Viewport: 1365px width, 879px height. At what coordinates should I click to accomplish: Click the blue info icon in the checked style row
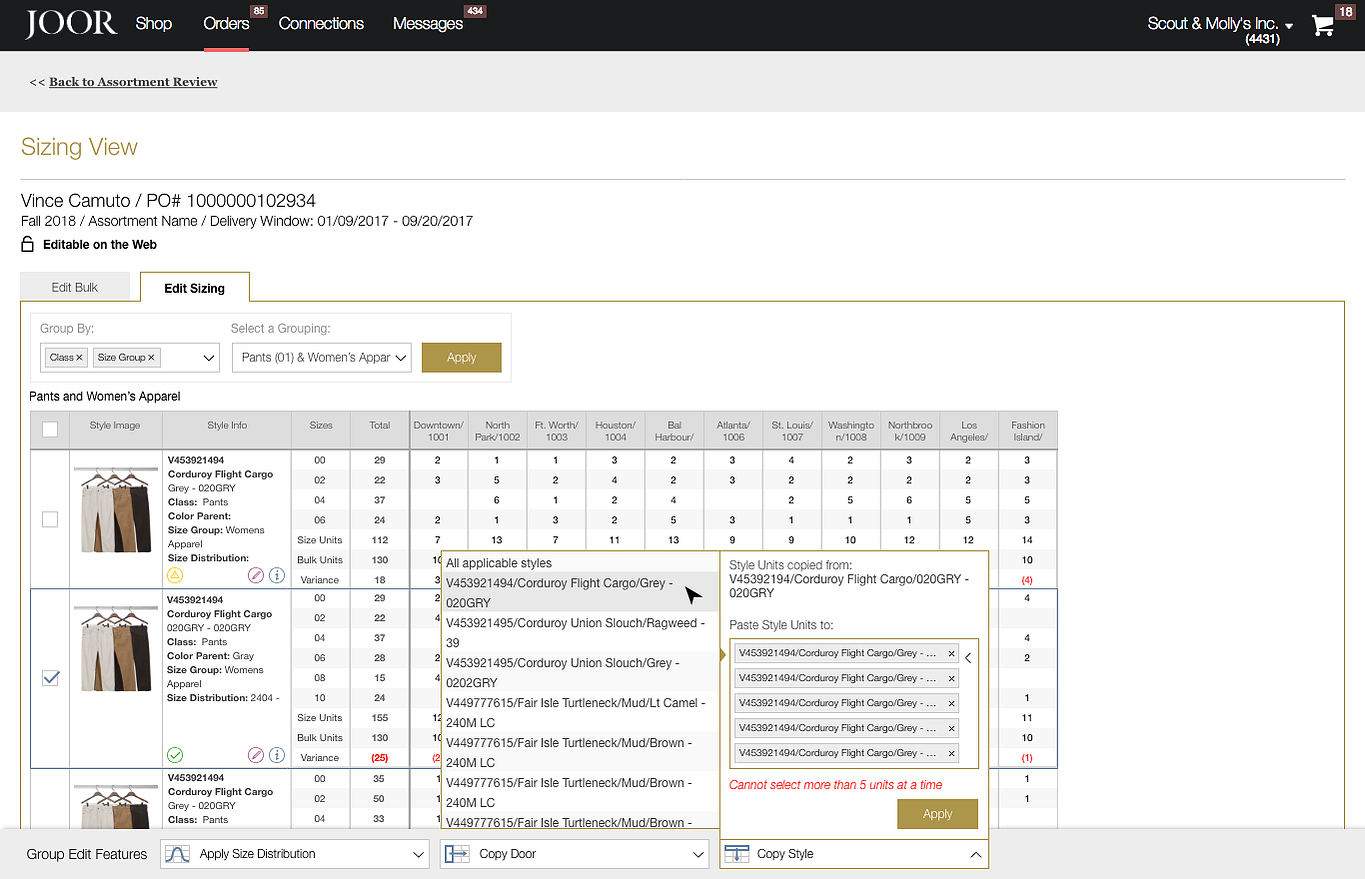[x=277, y=755]
